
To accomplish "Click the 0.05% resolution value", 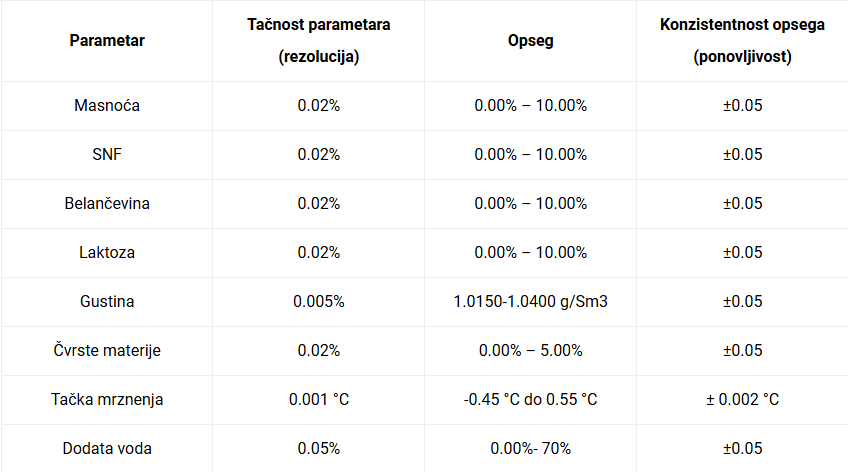I will (318, 449).
